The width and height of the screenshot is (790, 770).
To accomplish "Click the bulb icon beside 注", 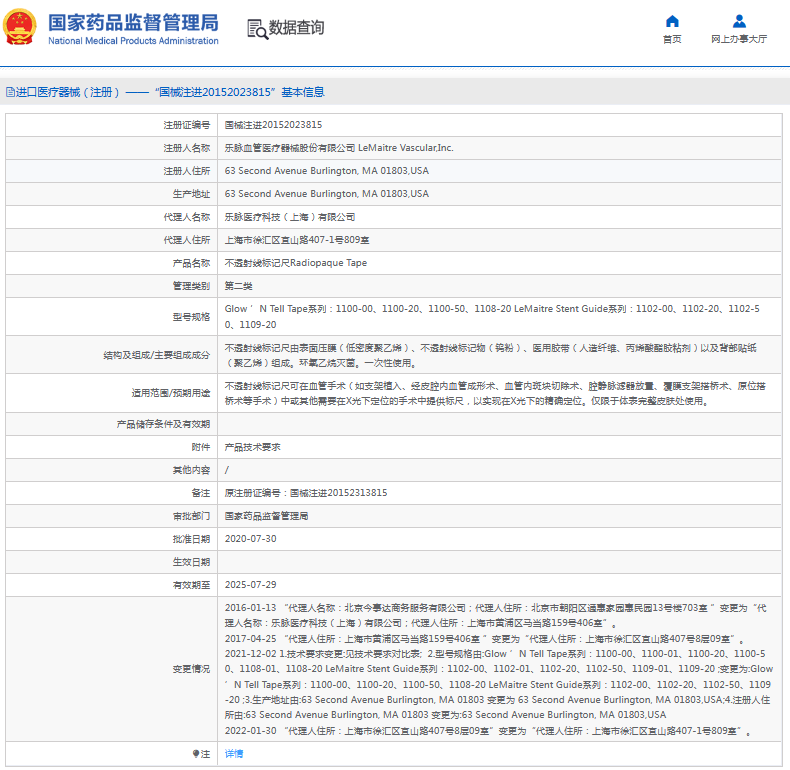I will click(196, 753).
